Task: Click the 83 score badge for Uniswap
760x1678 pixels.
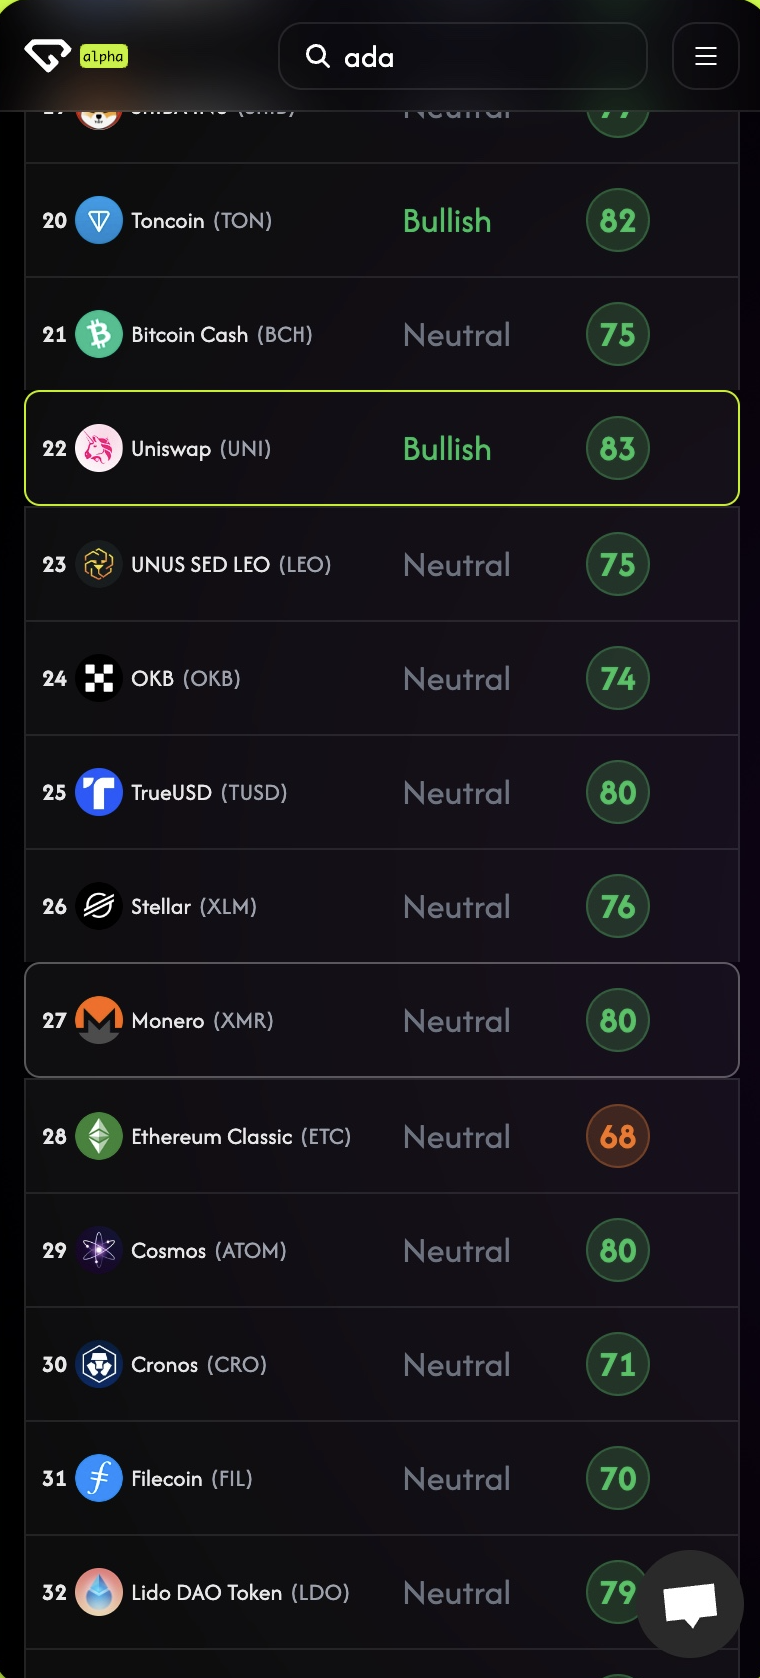Action: coord(618,449)
